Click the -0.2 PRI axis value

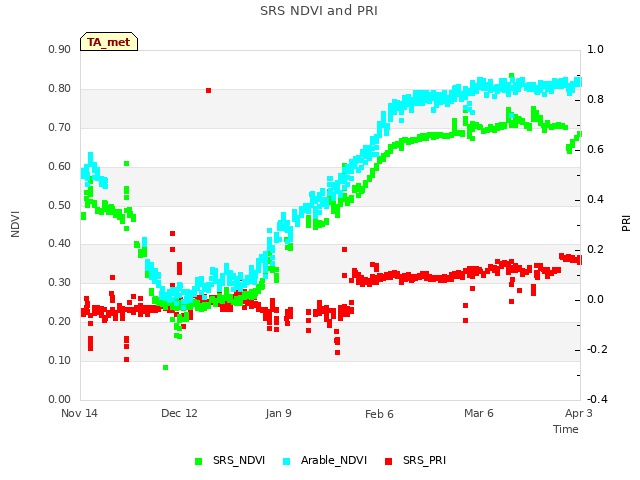coord(597,349)
